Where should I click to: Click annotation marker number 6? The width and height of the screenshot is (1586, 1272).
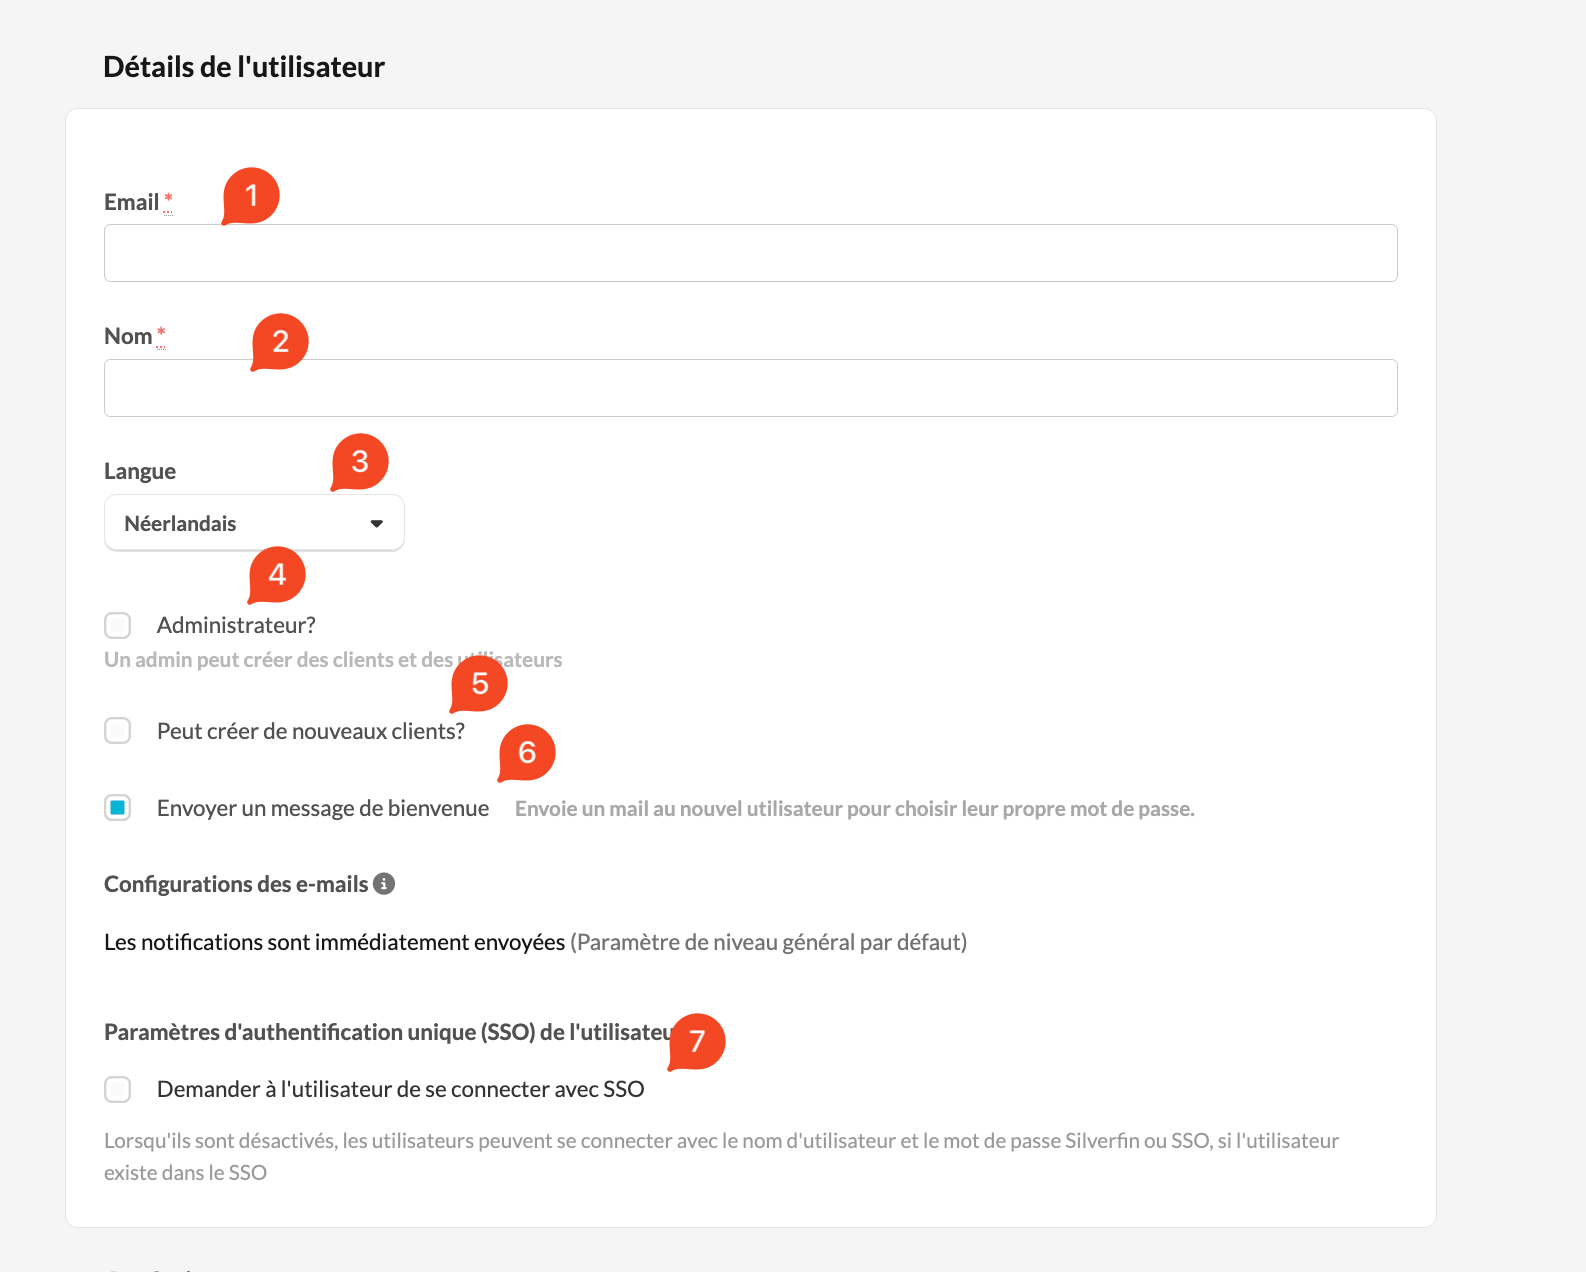(527, 752)
